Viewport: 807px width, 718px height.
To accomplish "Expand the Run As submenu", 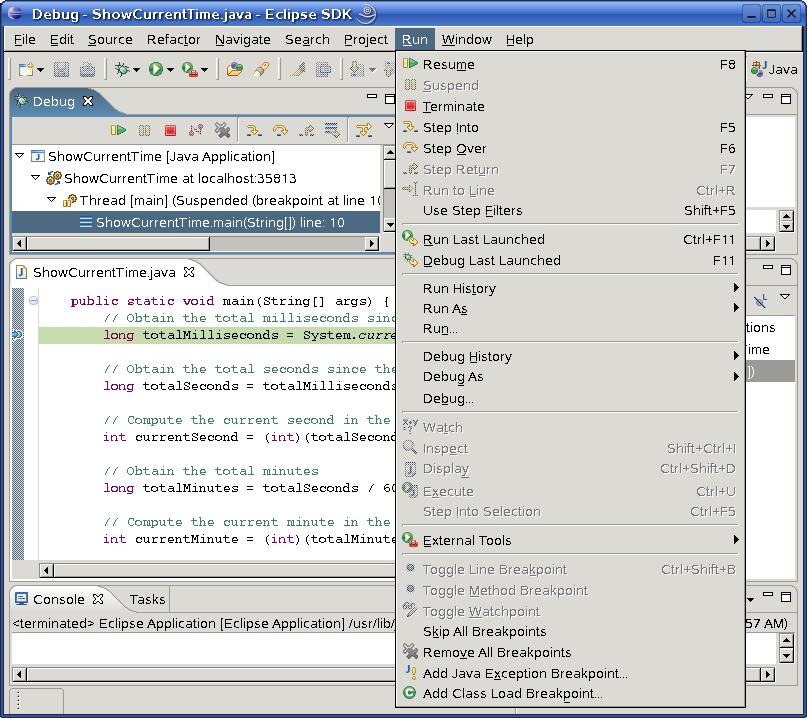I will 570,308.
